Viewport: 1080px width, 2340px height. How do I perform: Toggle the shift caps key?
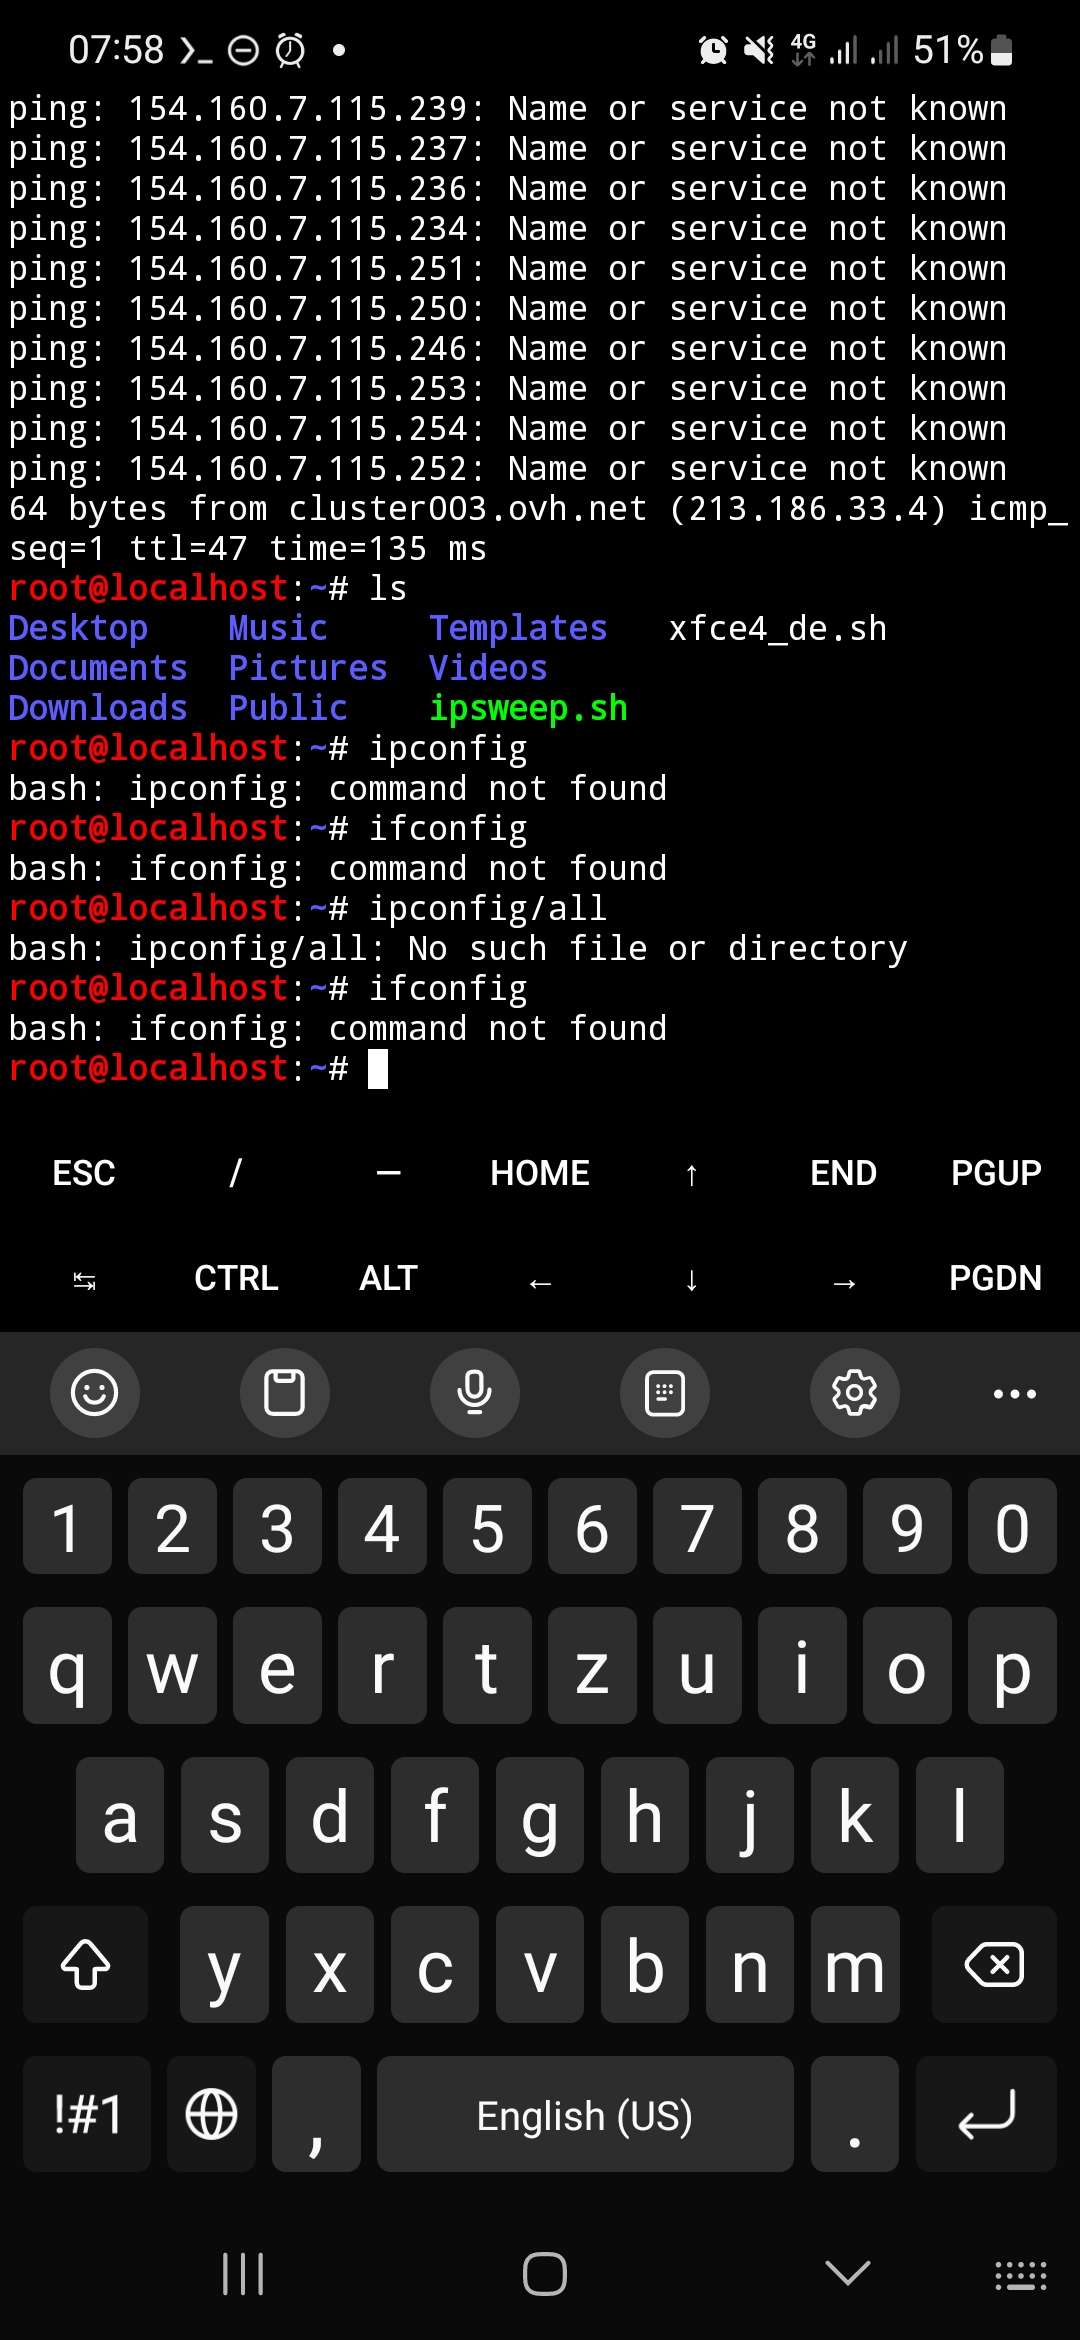[86, 1965]
